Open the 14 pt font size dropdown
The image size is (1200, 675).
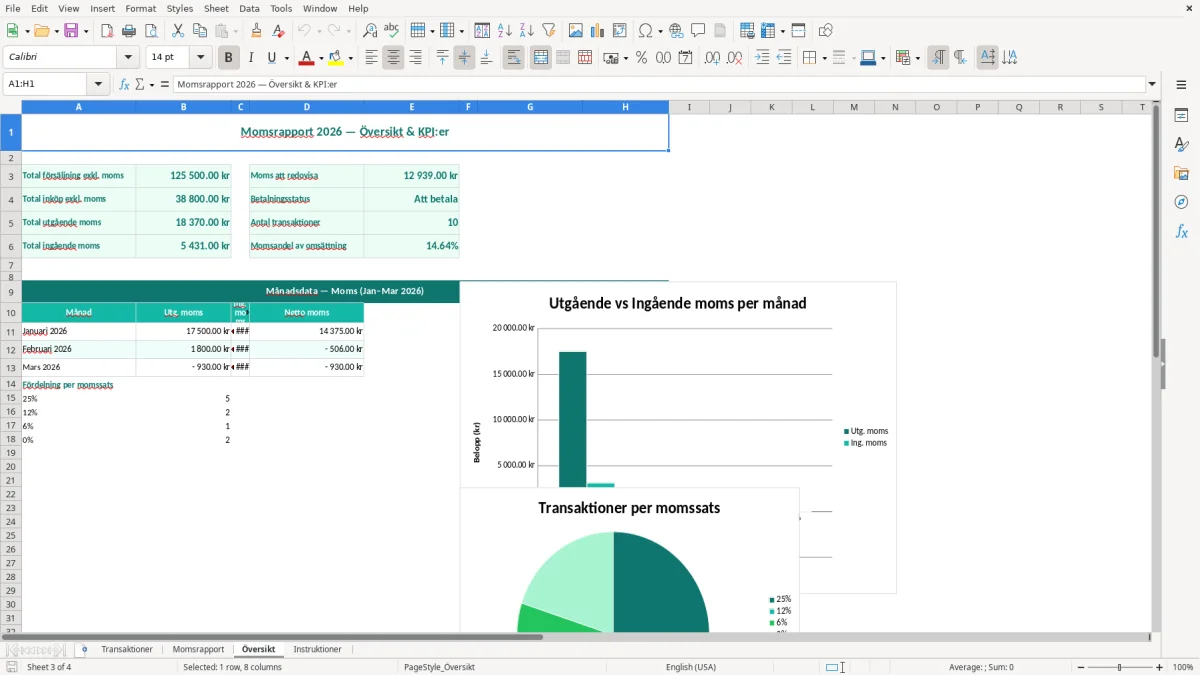[x=201, y=58]
